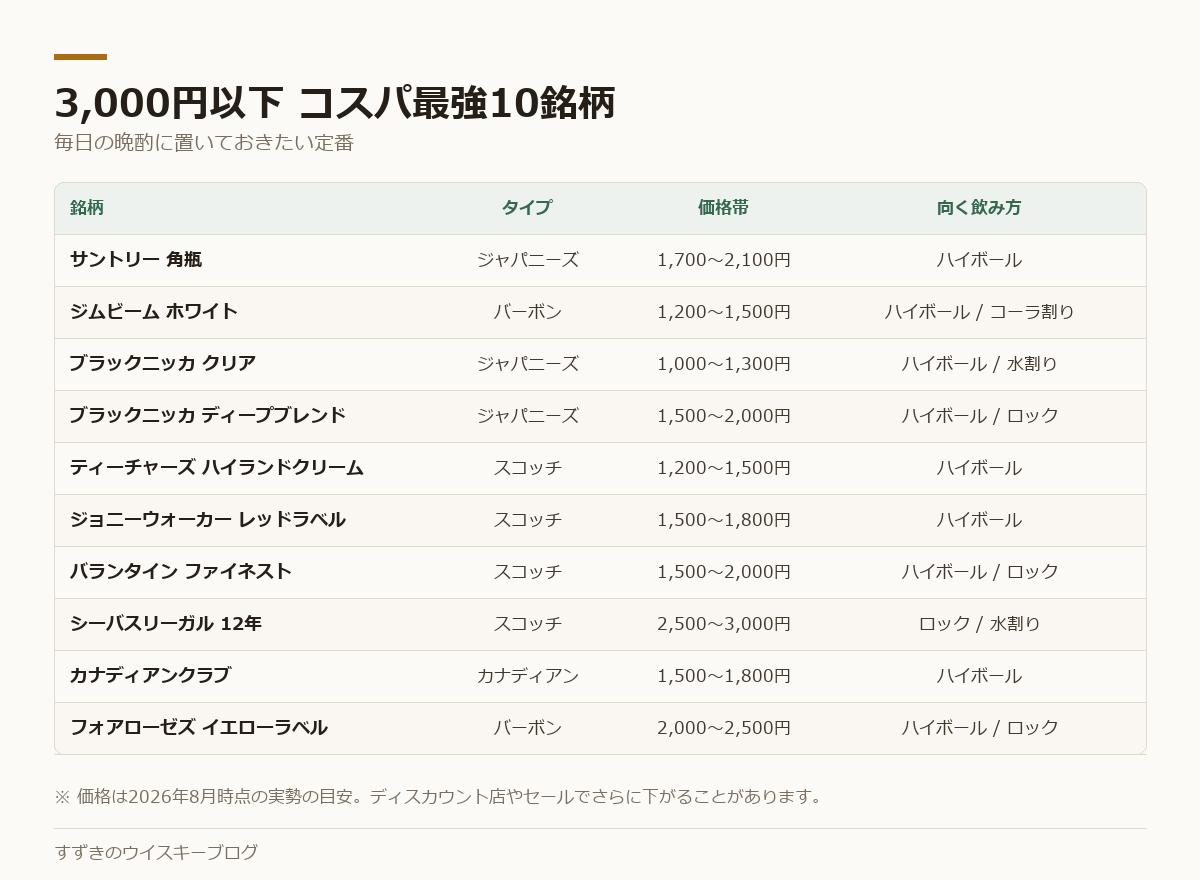Click price 2,000〜2,500円 in the table
Viewport: 1200px width, 880px height.
click(x=724, y=728)
